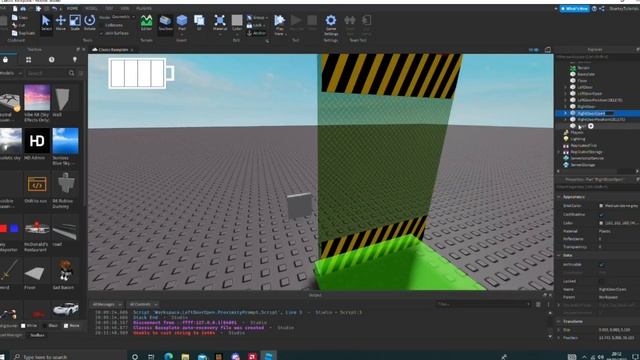The height and width of the screenshot is (360, 640).
Task: Open the Mode Geometric dropdown
Action: 123,17
